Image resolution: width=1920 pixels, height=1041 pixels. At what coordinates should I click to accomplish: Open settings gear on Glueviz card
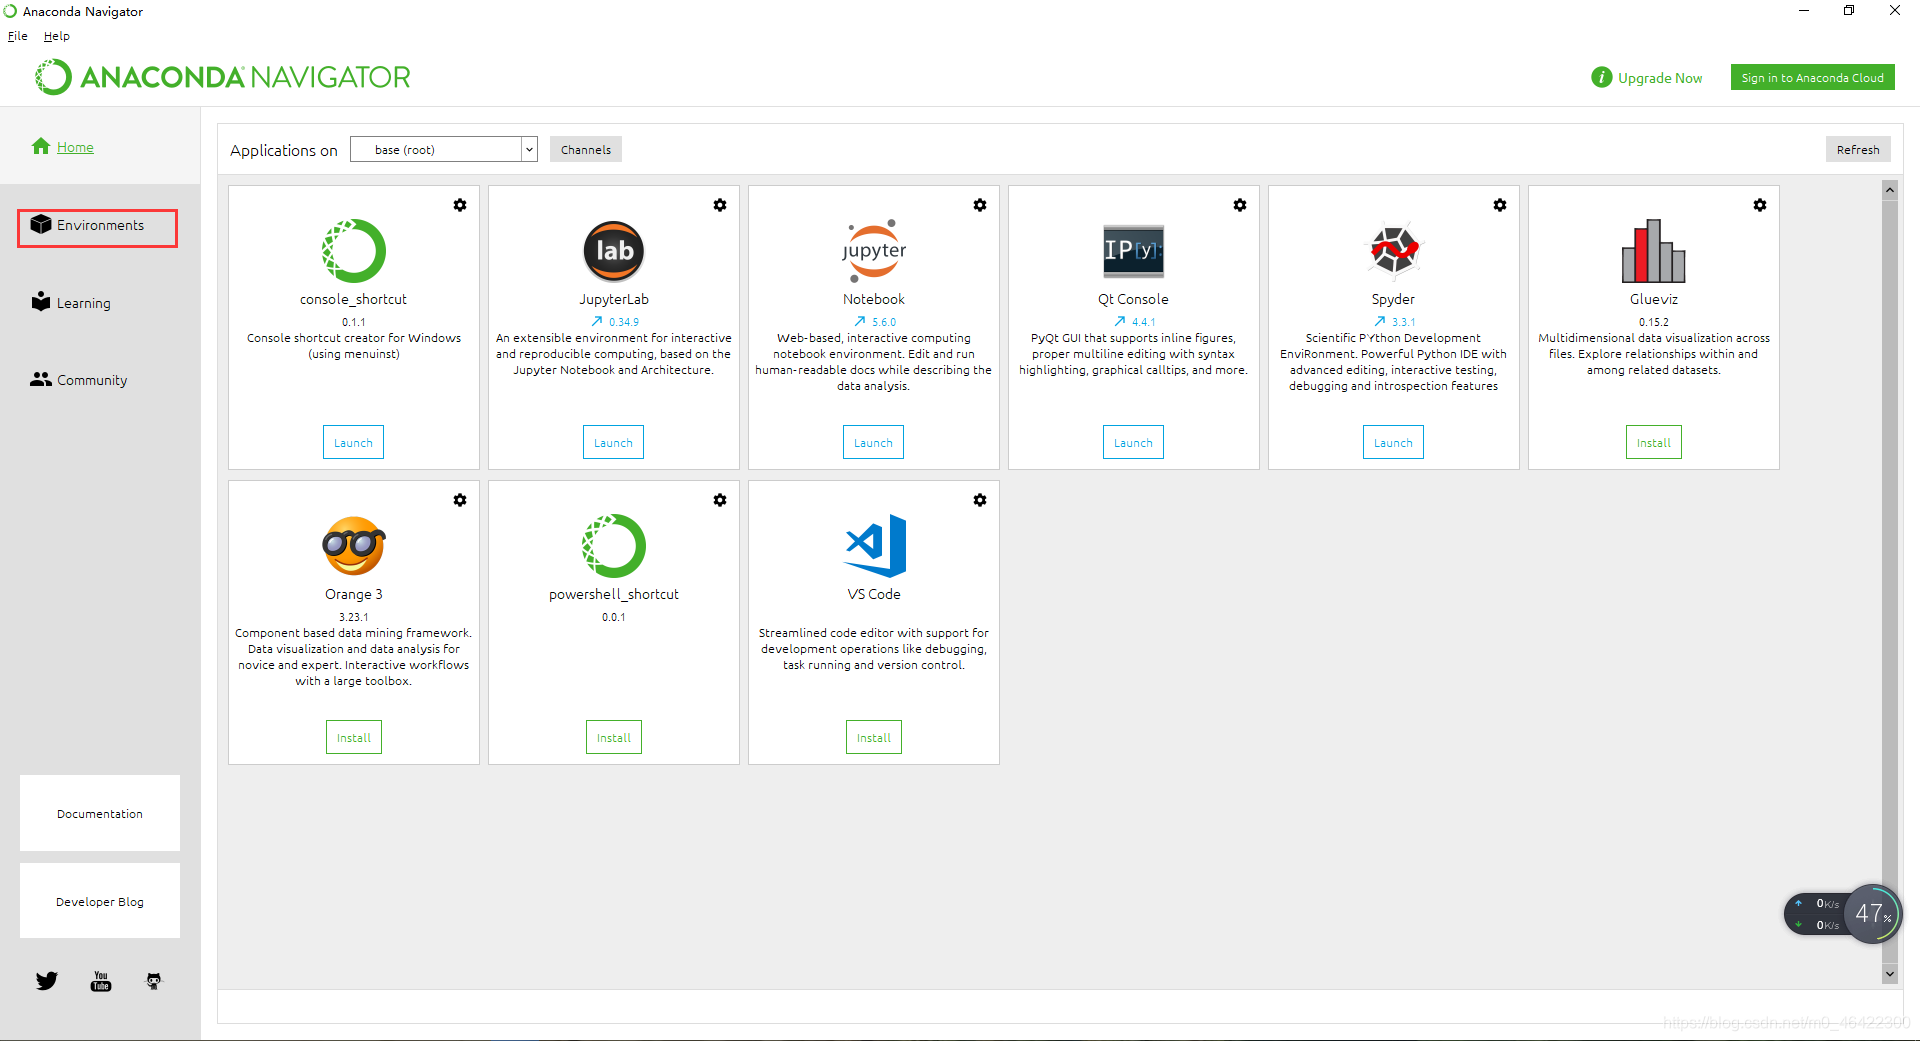pos(1760,205)
